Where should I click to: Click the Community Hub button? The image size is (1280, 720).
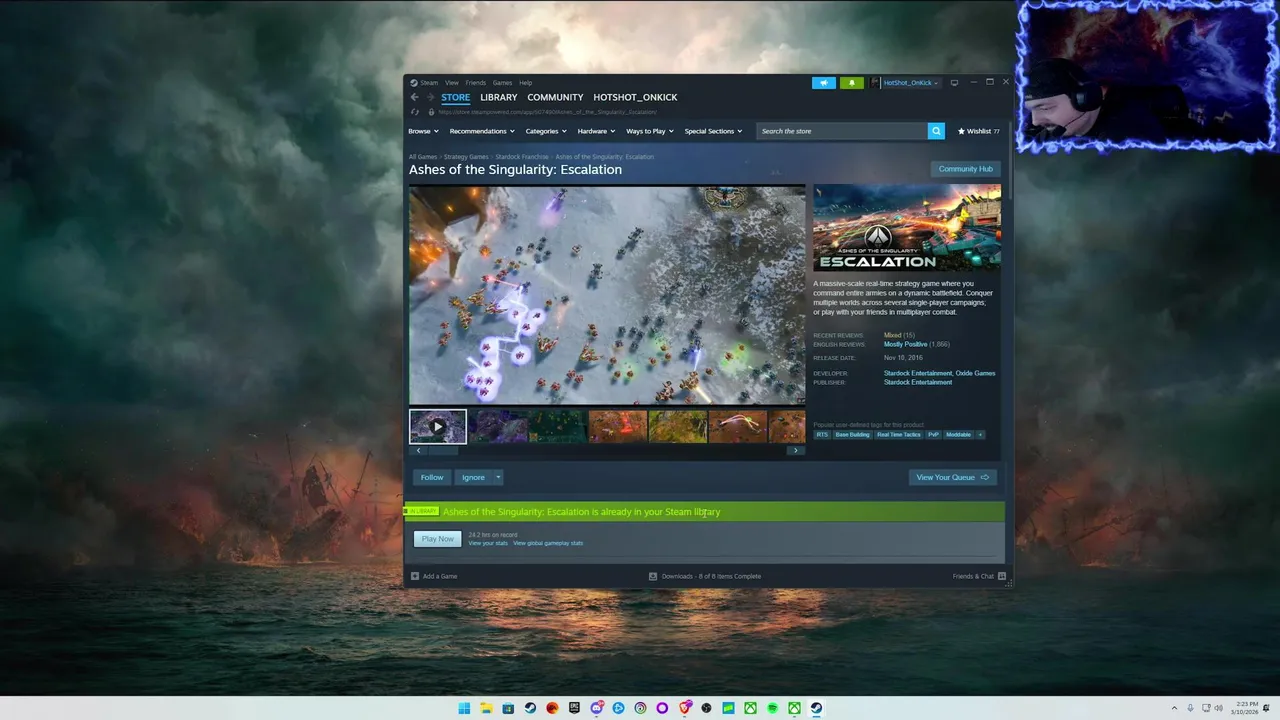tap(965, 169)
